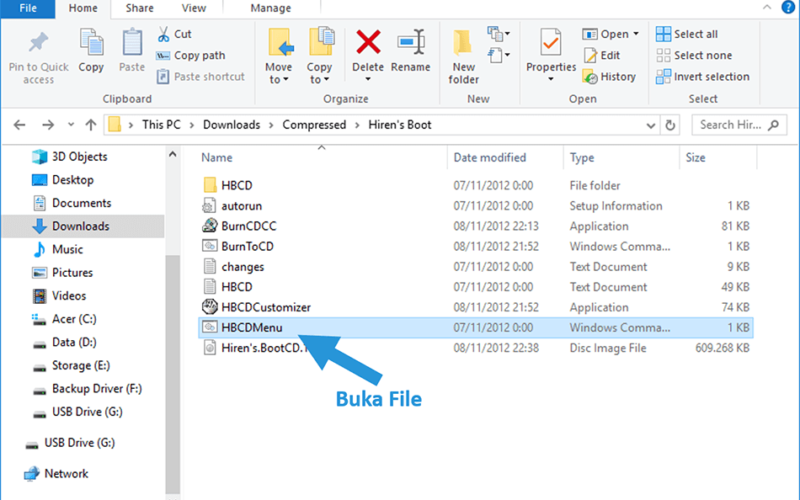This screenshot has width=800, height=500.
Task: Select the BurnCDCC application
Action: pyautogui.click(x=476, y=226)
